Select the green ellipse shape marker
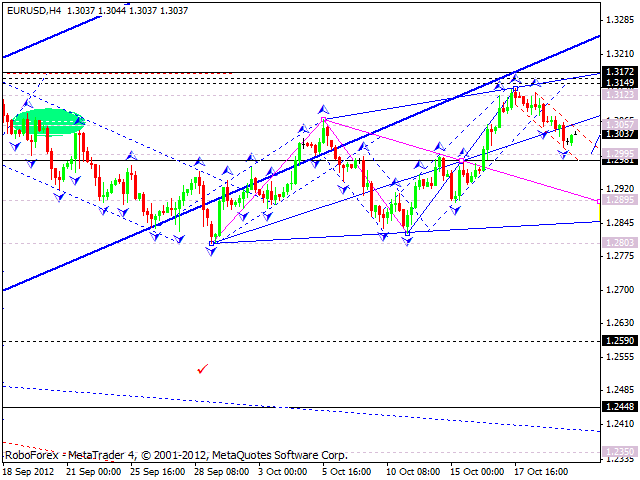The width and height of the screenshot is (640, 480). (x=45, y=120)
